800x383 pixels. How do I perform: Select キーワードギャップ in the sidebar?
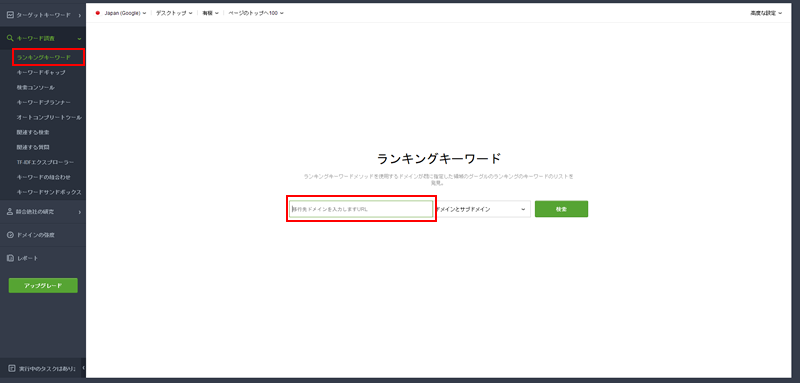[x=41, y=72]
